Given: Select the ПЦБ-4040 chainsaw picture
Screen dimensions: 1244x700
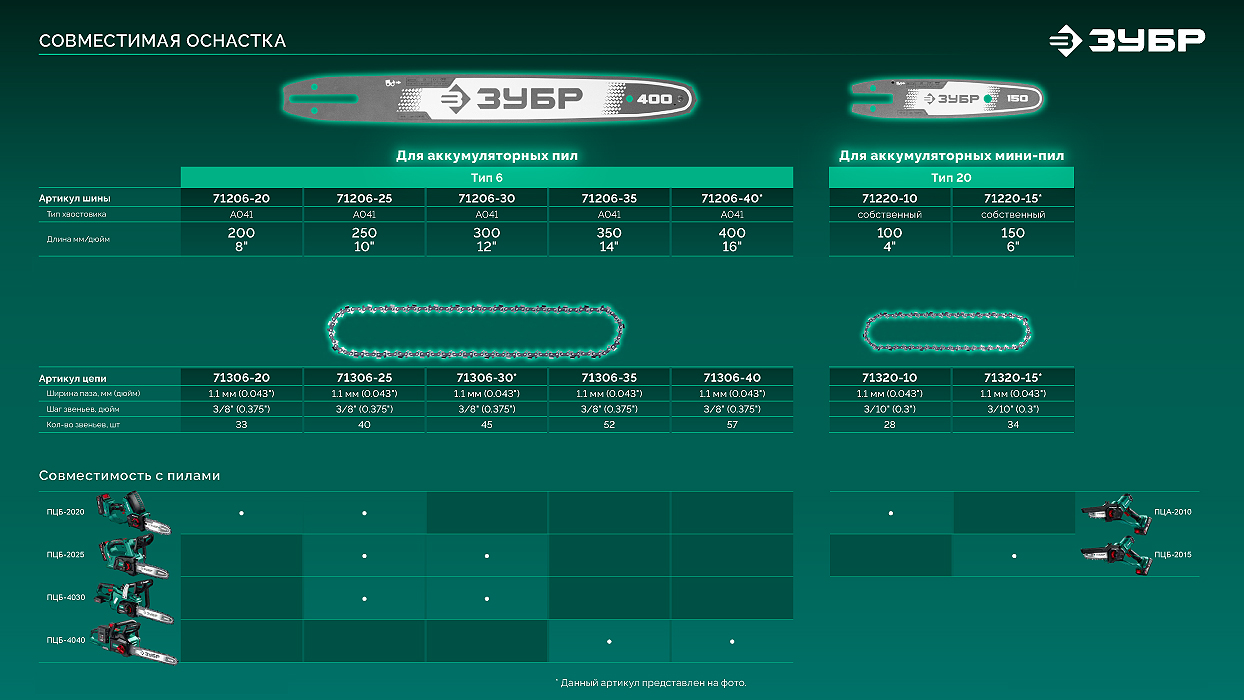Looking at the screenshot, I should pos(133,642).
